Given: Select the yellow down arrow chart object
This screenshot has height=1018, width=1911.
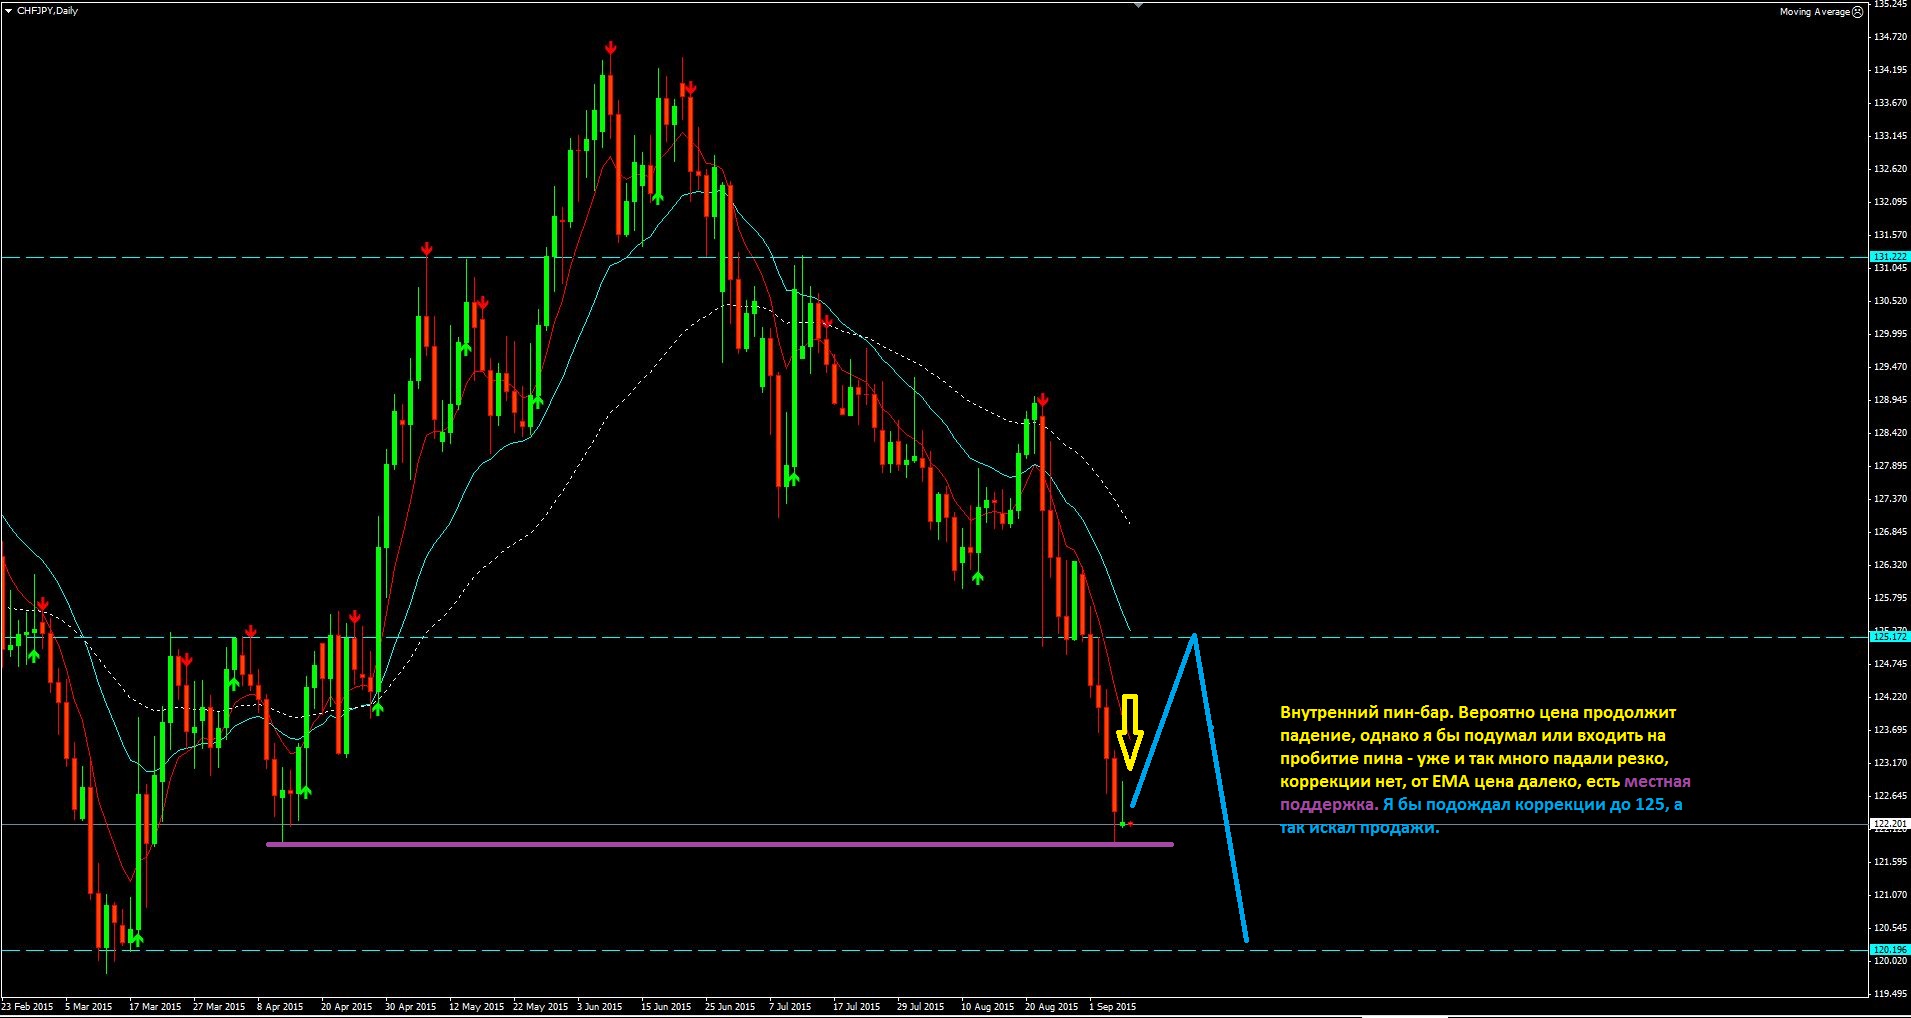Looking at the screenshot, I should tap(1130, 733).
